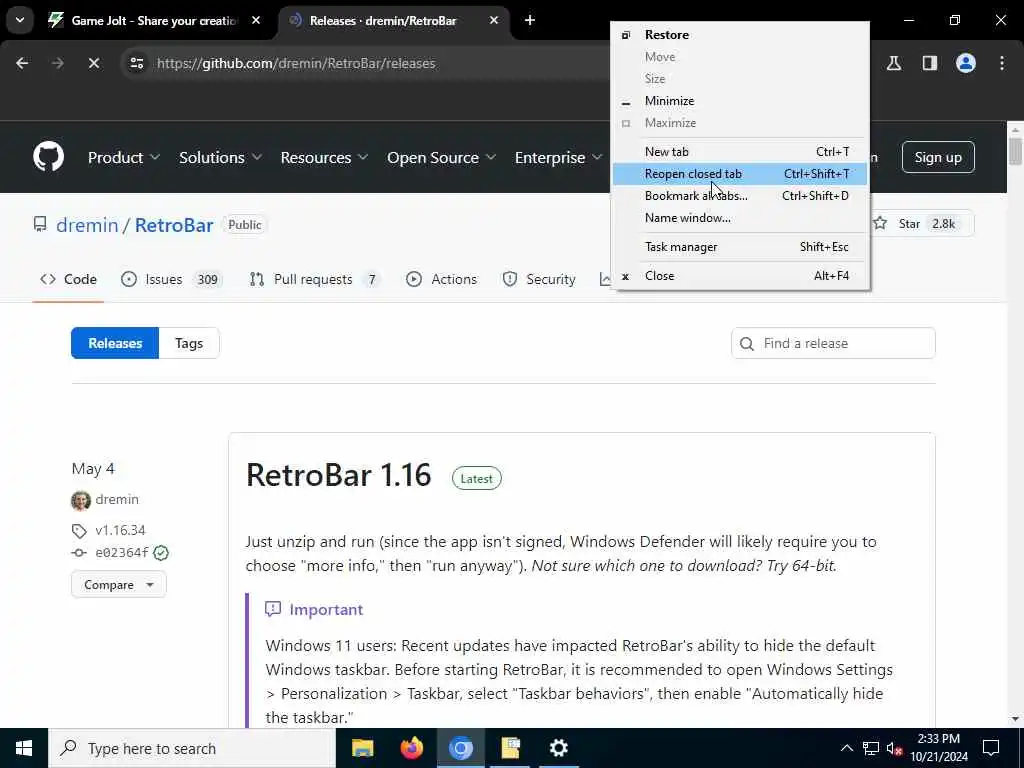Open the Pull requests tab

(314, 280)
